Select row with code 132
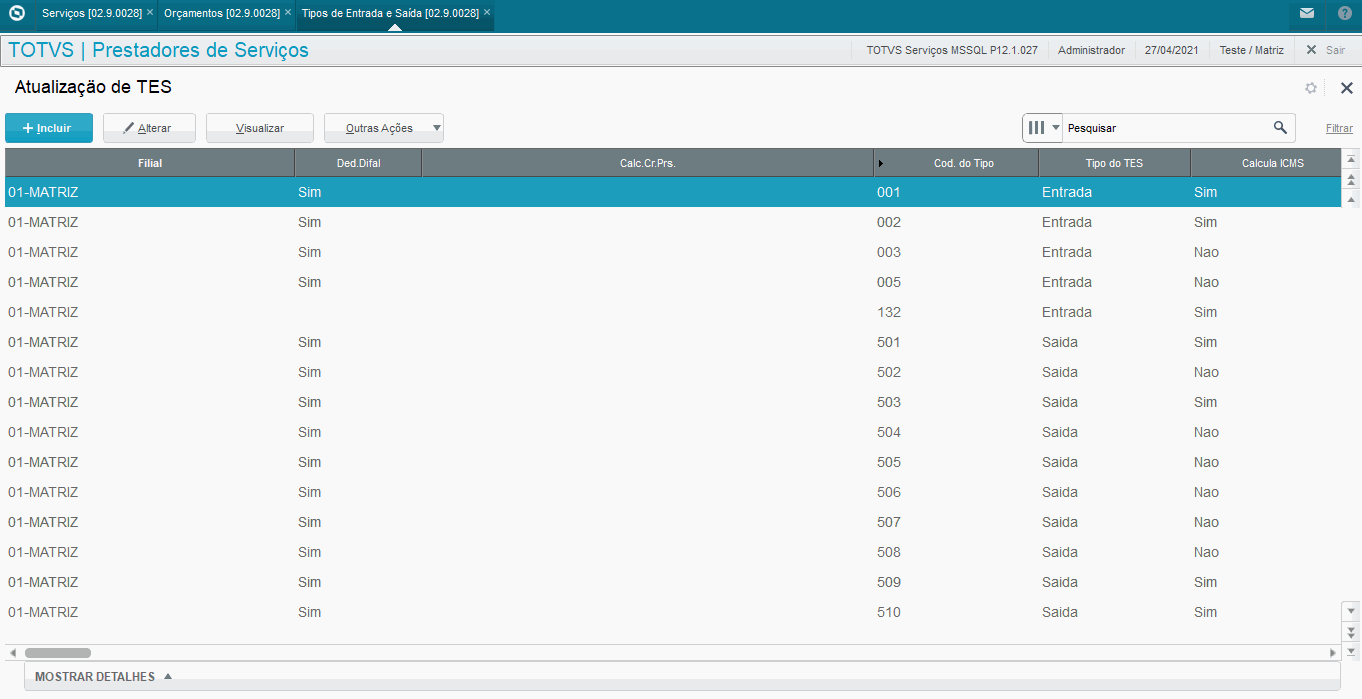 coord(673,312)
